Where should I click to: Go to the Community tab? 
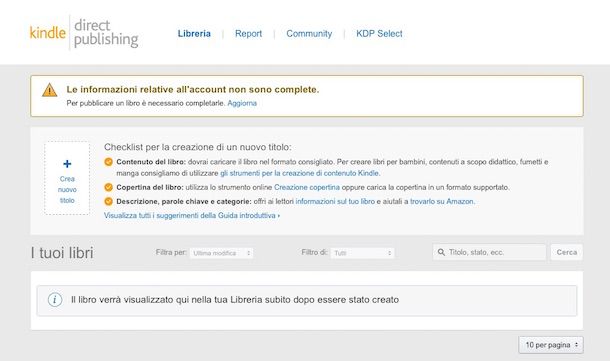tap(309, 34)
